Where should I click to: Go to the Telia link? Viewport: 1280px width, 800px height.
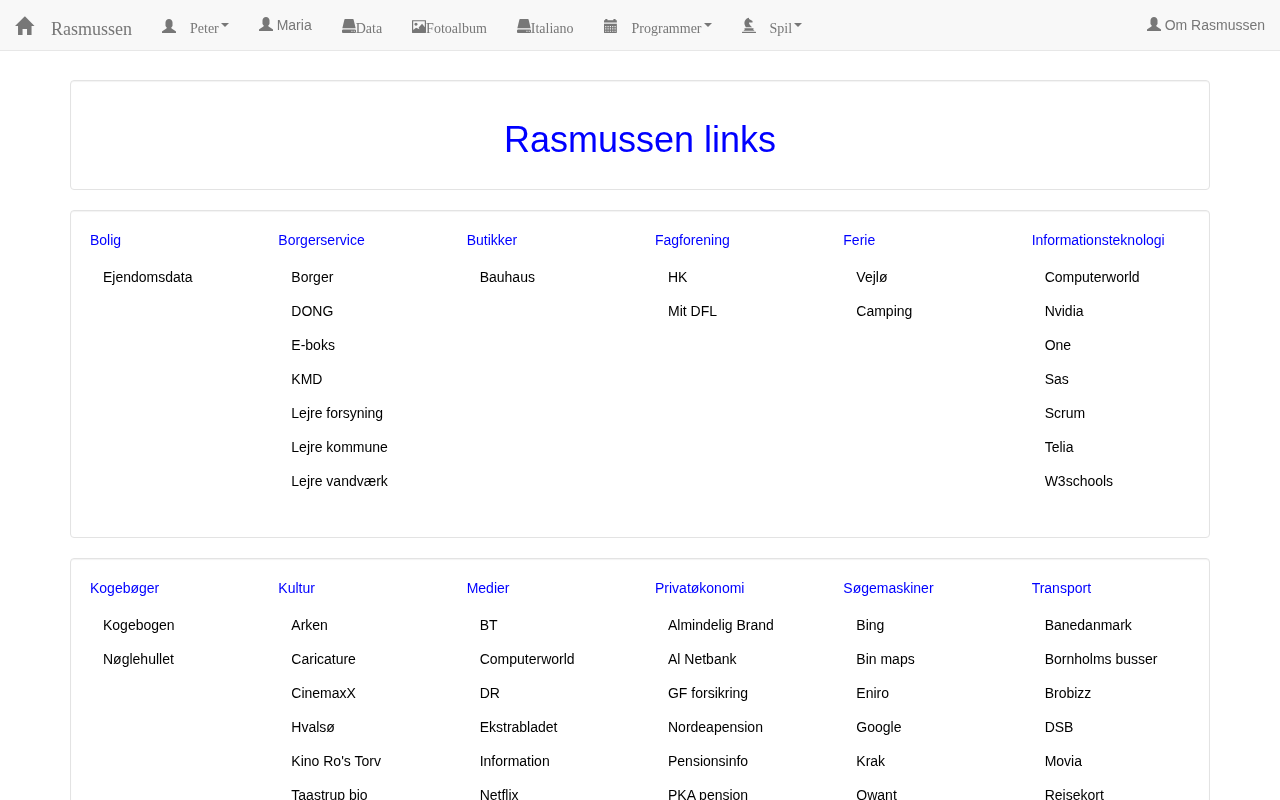point(1059,447)
